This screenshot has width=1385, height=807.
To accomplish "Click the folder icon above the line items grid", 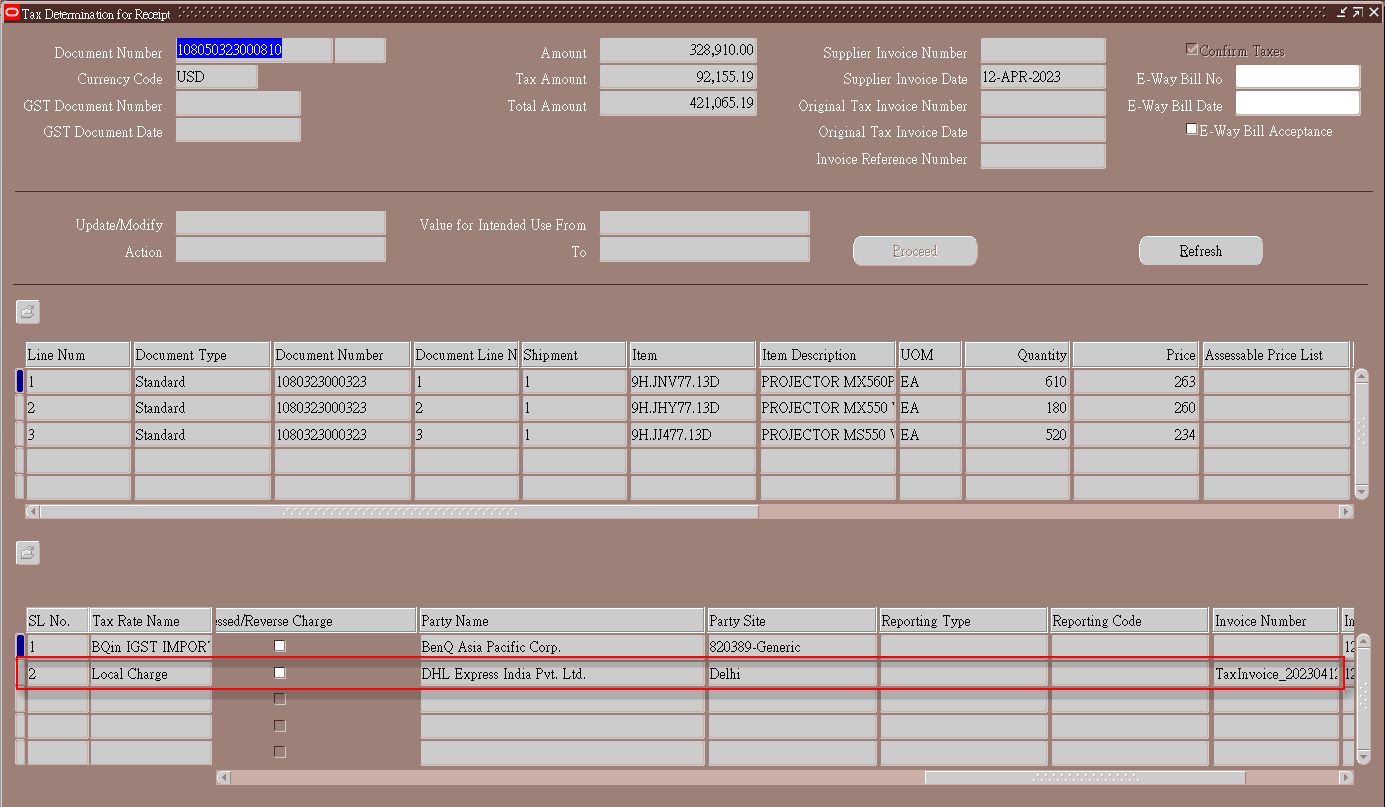I will click(x=27, y=311).
